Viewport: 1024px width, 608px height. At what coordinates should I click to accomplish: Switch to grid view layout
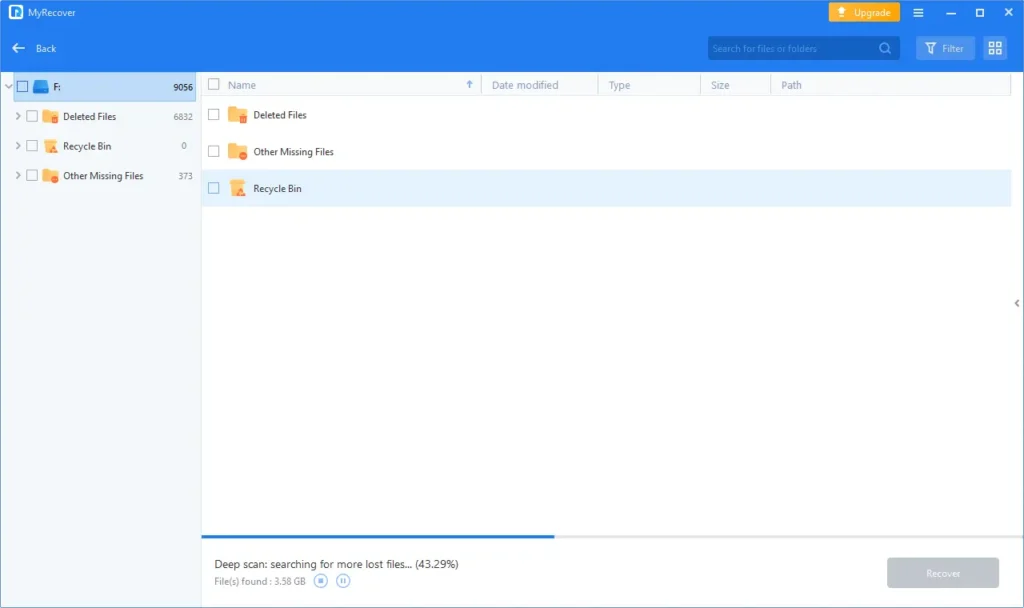coord(994,48)
